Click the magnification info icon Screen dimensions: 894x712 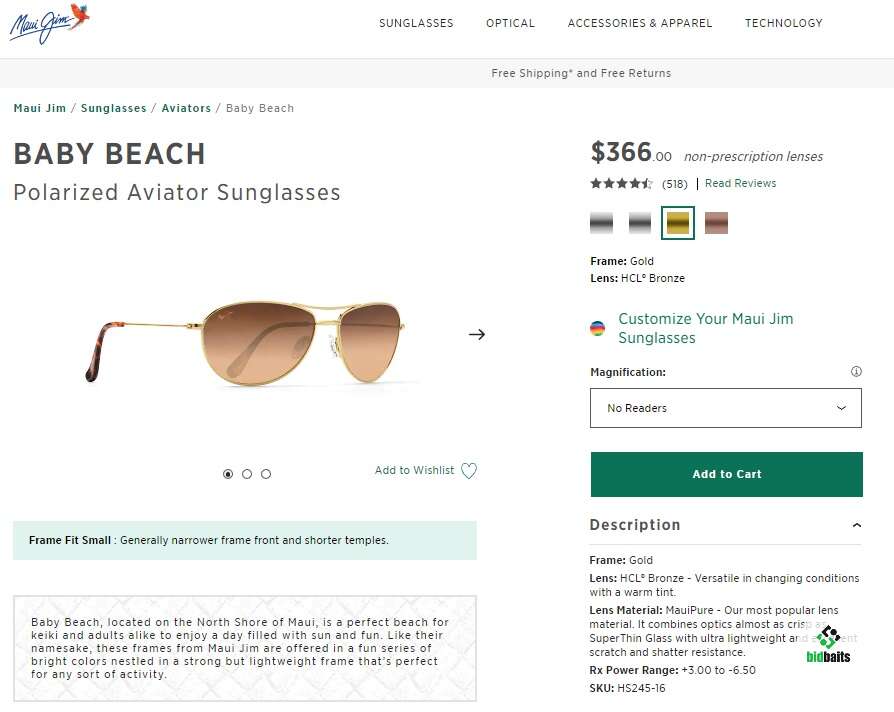856,372
